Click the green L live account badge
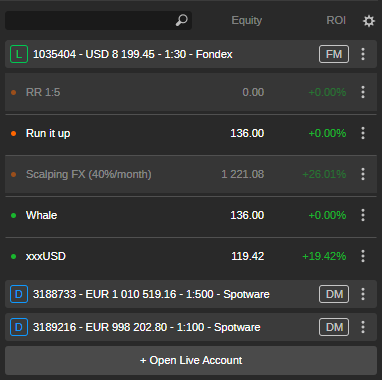Screen dimensions: 382x380 (x=19, y=54)
